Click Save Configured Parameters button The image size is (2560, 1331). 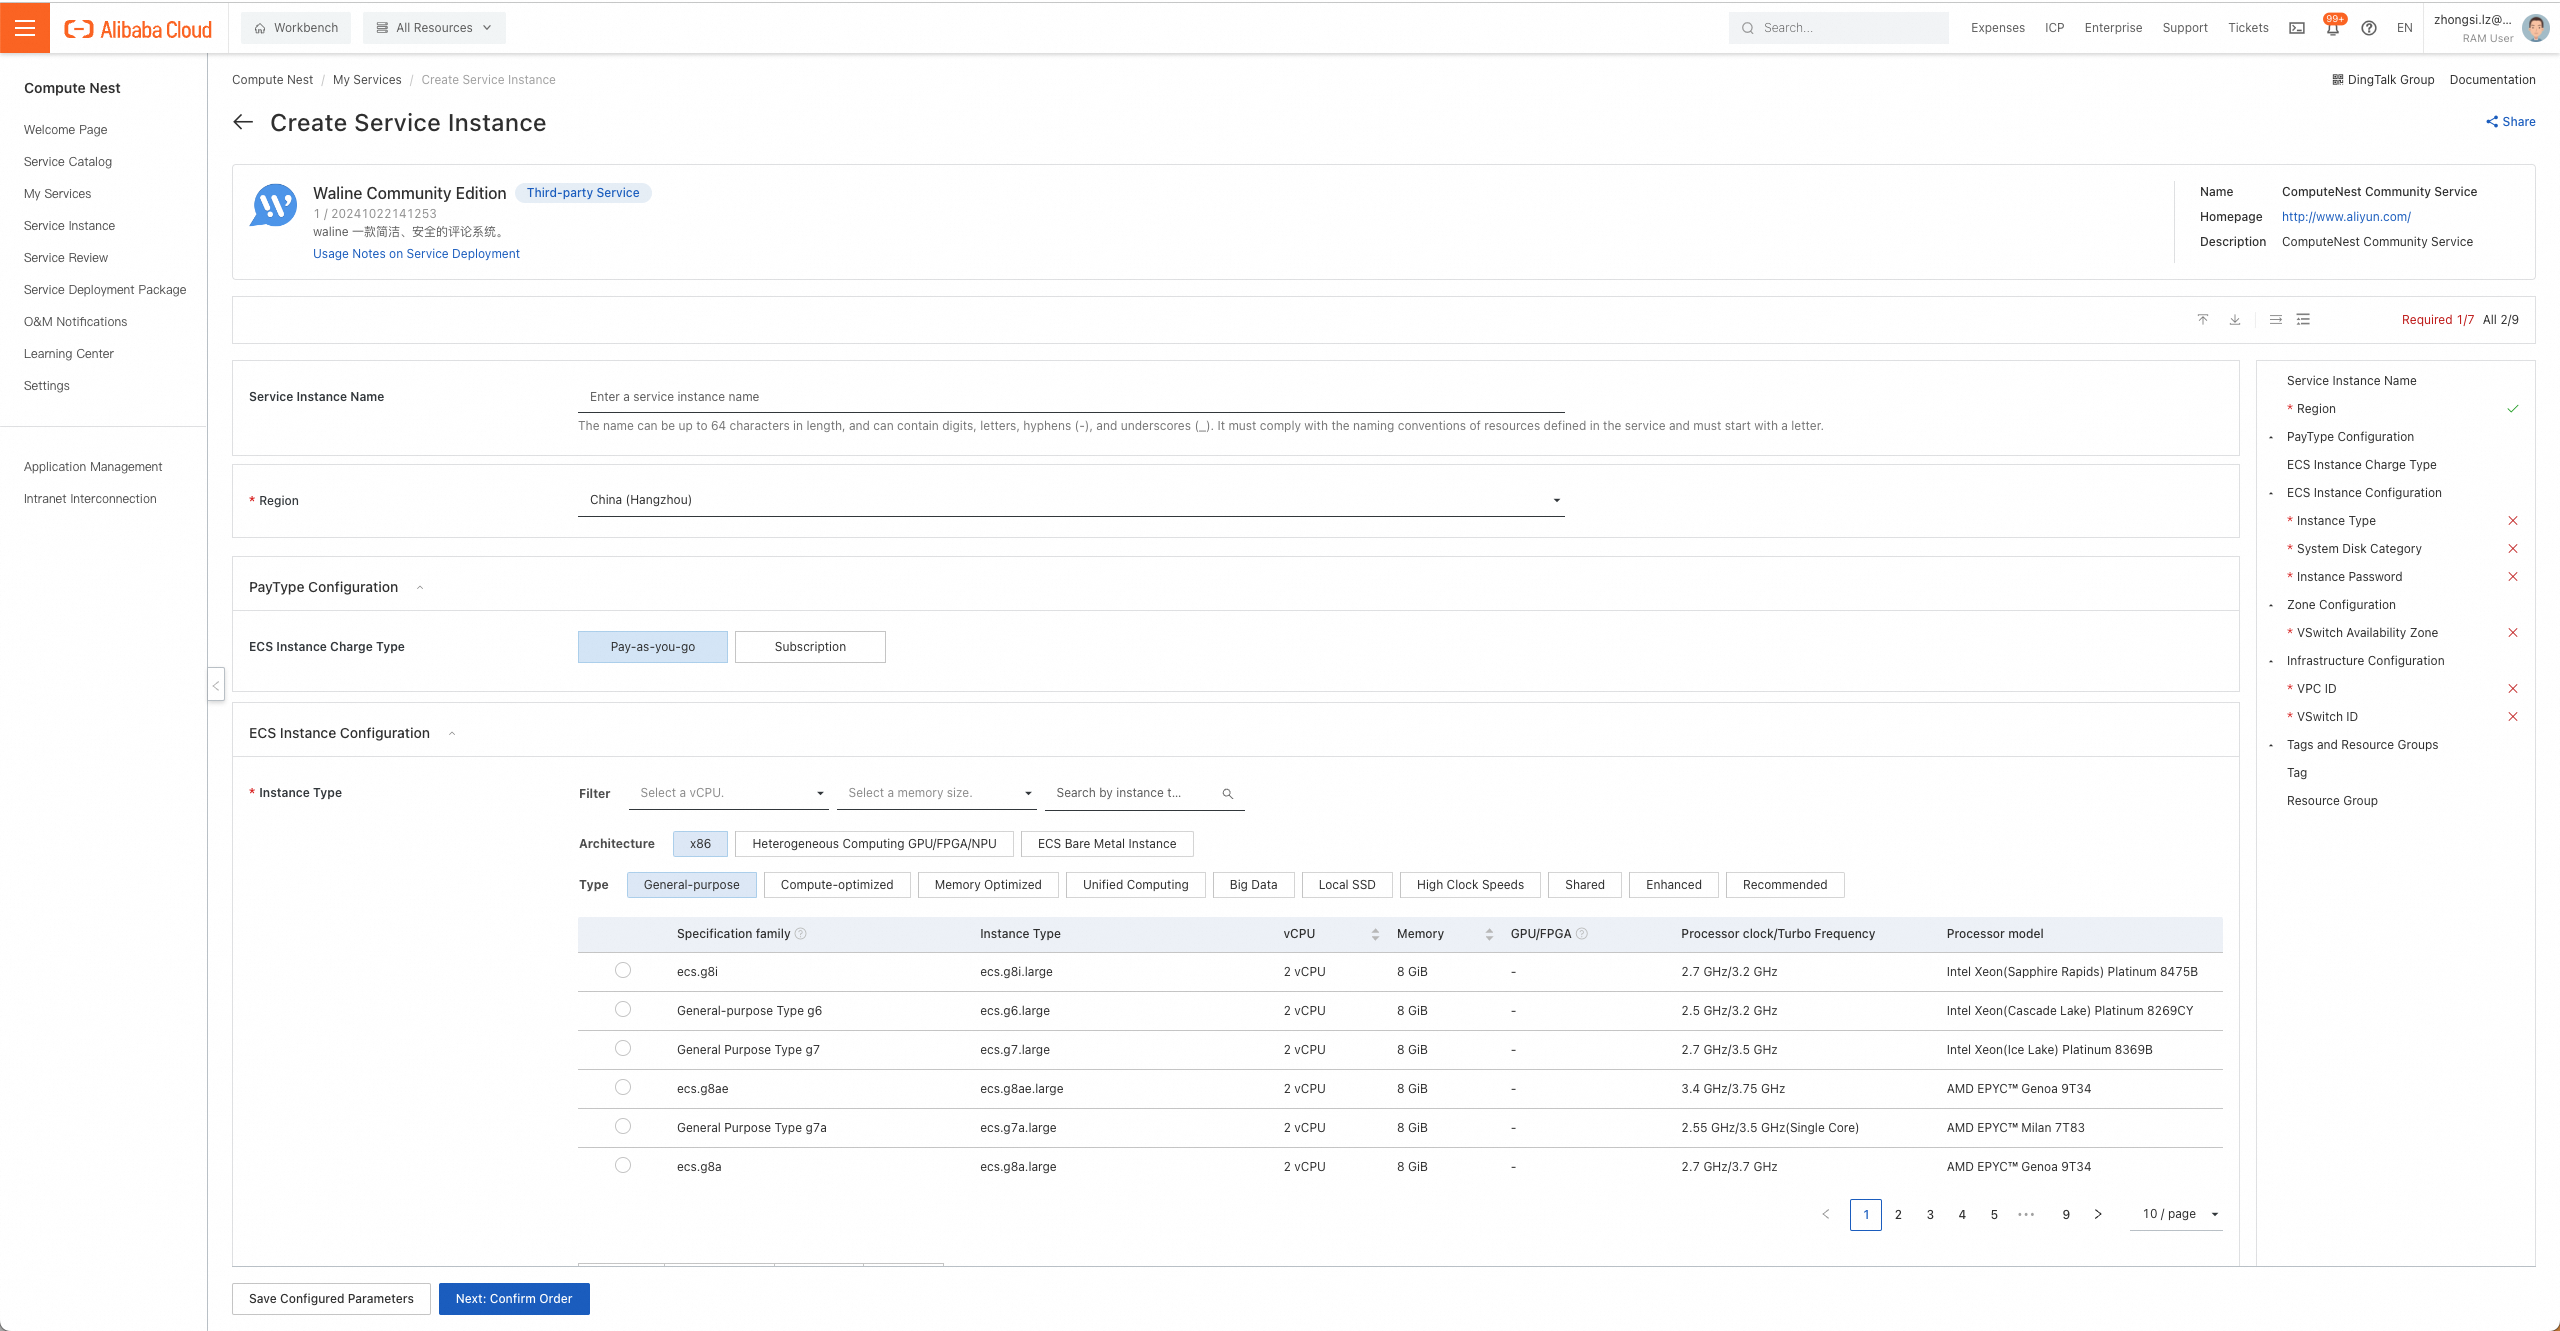[331, 1299]
